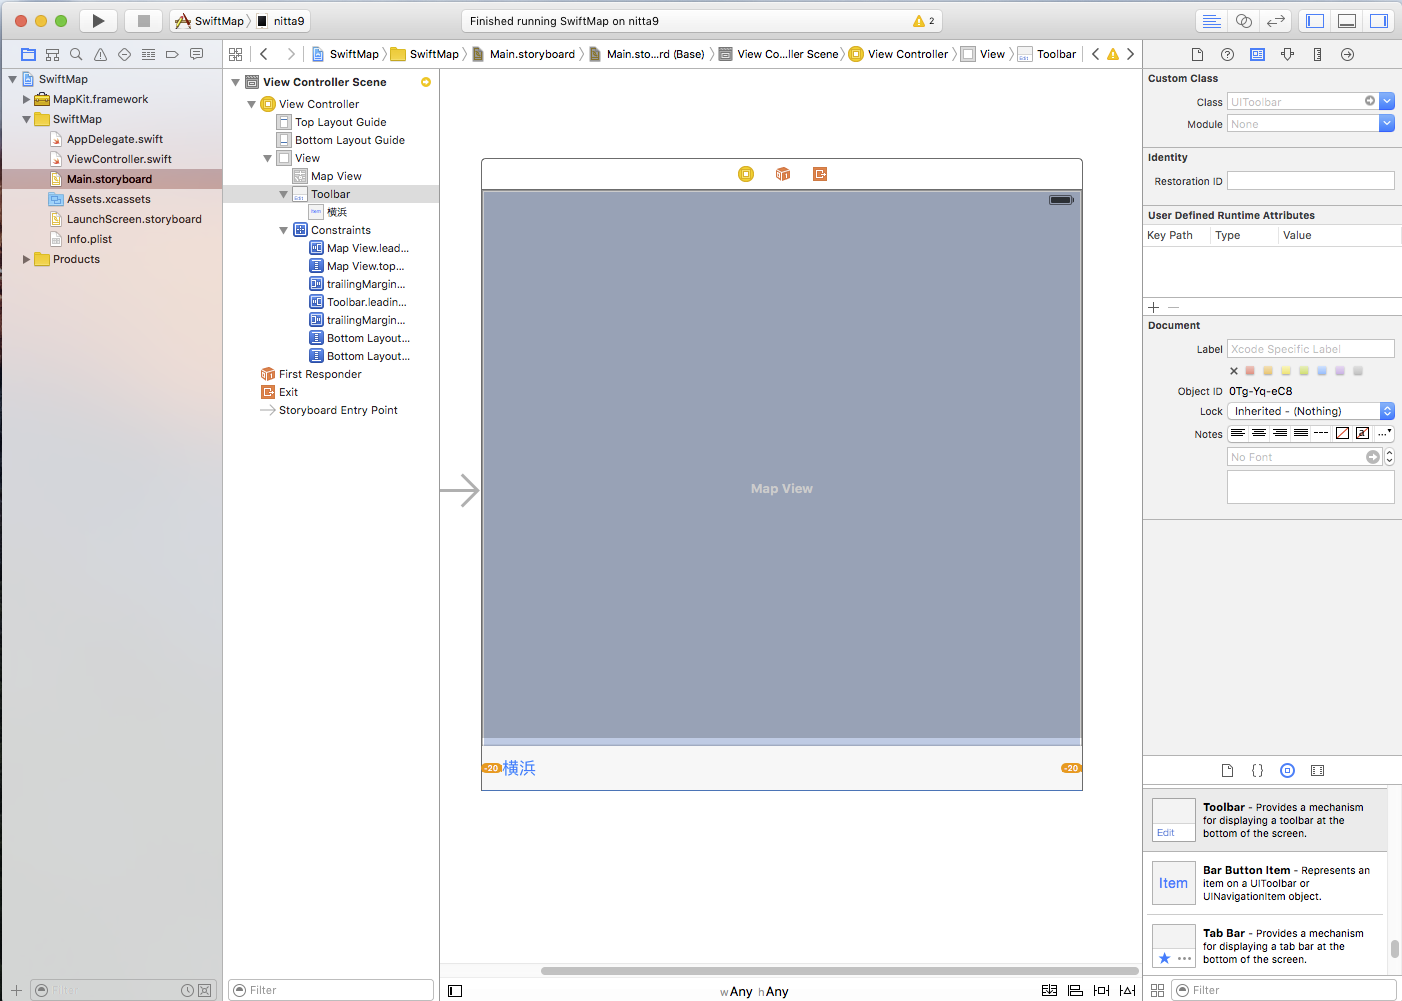The image size is (1402, 1001).
Task: Open the Assistant editor
Action: click(1243, 21)
